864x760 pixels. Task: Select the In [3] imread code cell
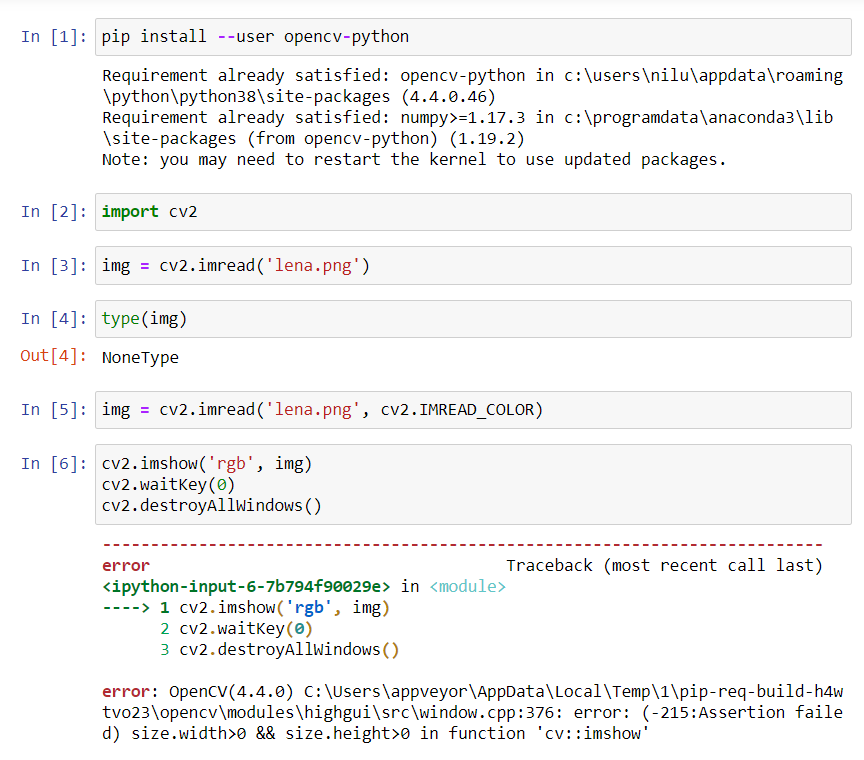pyautogui.click(x=473, y=266)
